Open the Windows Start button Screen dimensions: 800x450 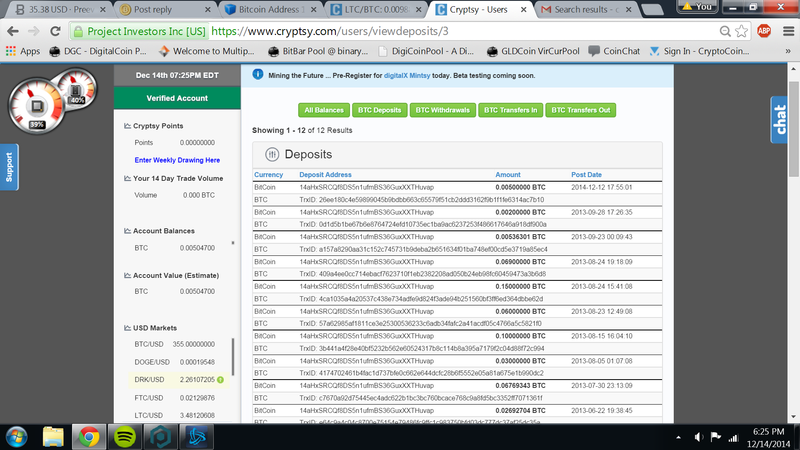[17, 437]
